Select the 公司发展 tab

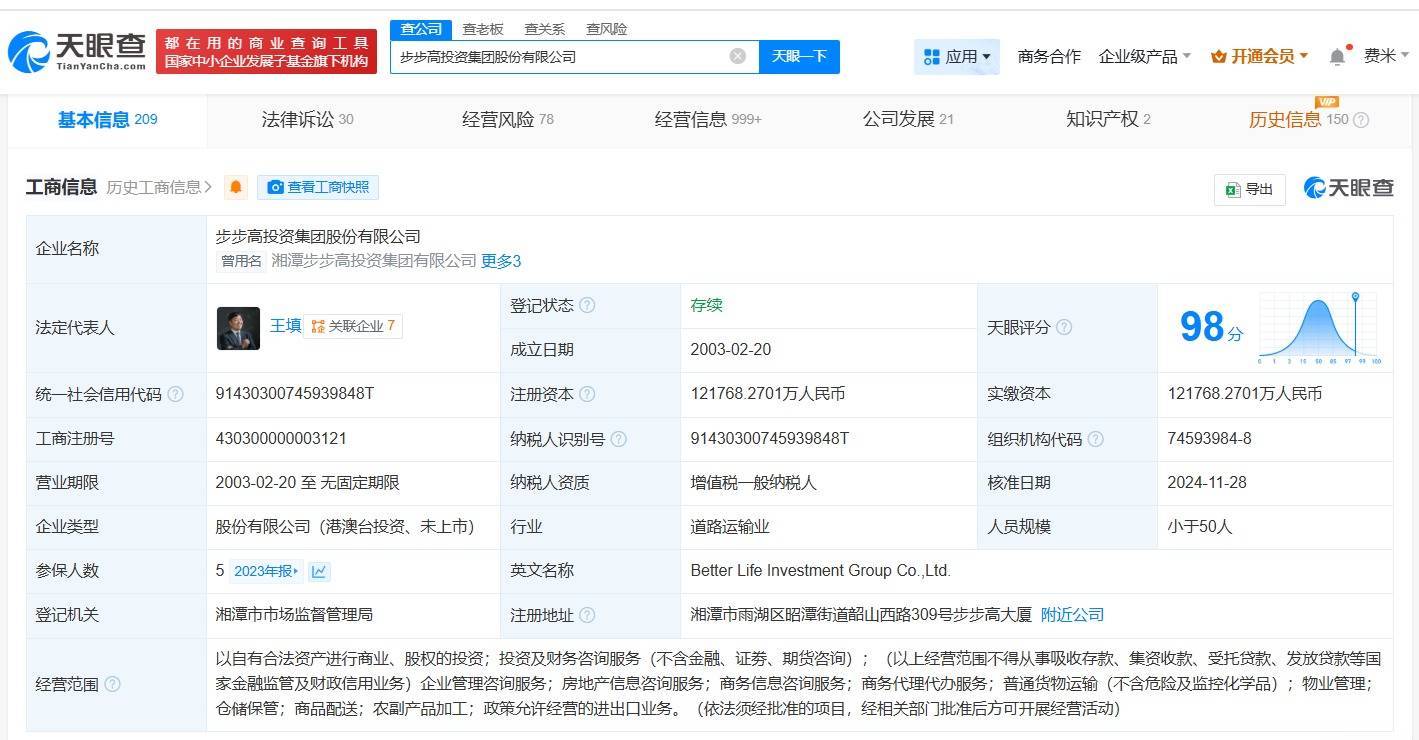(x=908, y=120)
